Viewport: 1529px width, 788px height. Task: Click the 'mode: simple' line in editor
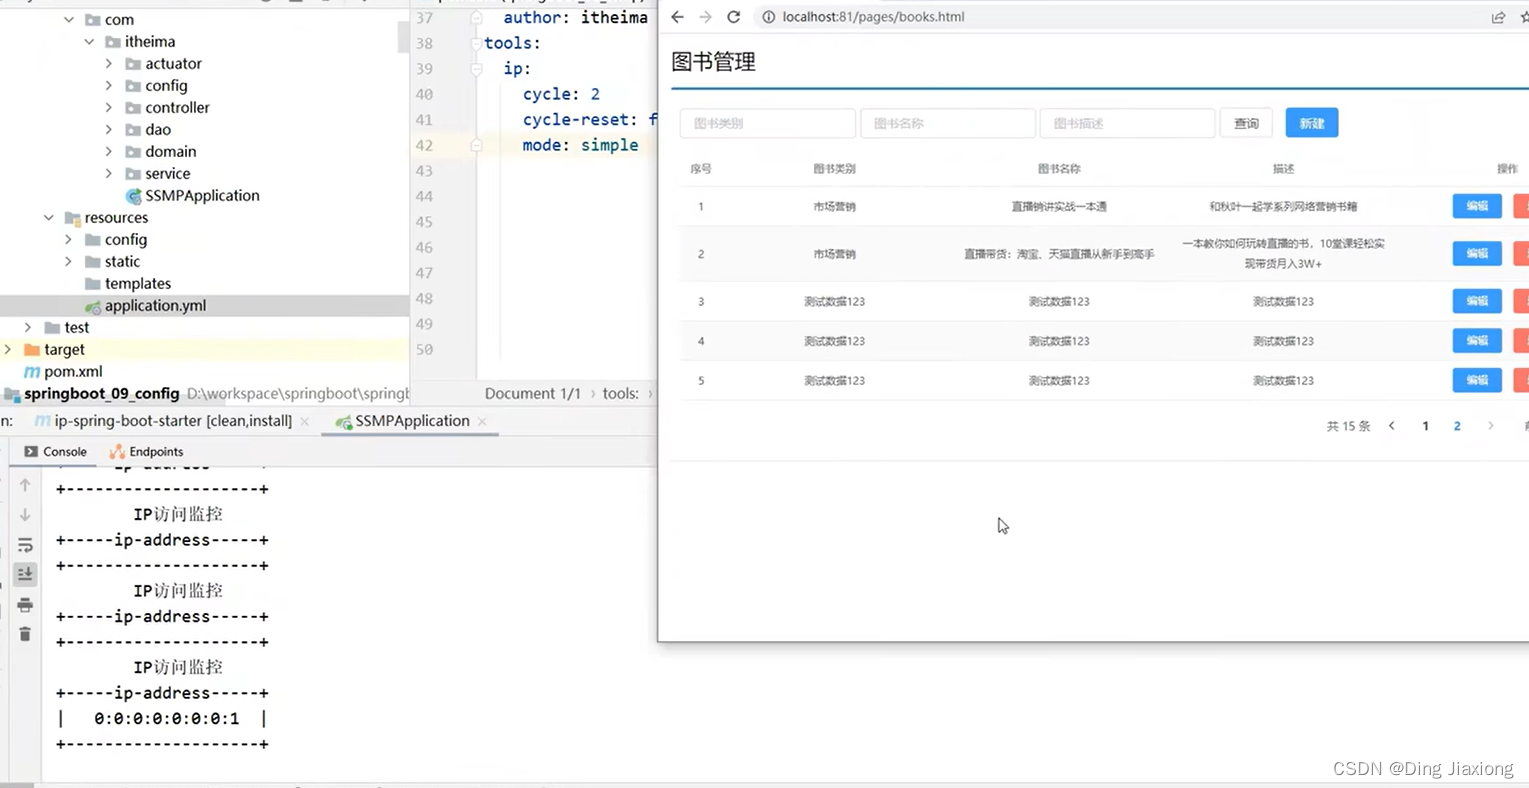tap(580, 145)
